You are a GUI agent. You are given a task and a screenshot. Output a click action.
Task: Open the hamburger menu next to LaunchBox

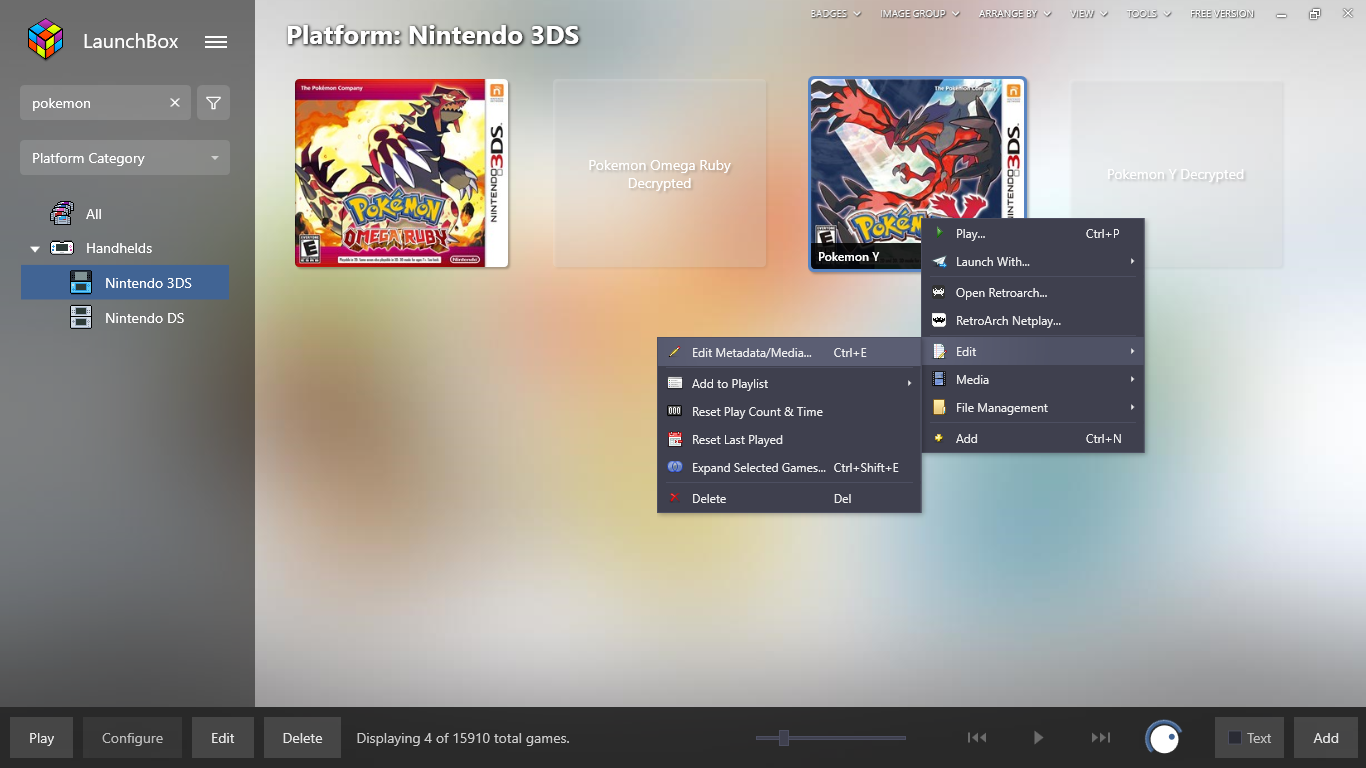pos(215,42)
